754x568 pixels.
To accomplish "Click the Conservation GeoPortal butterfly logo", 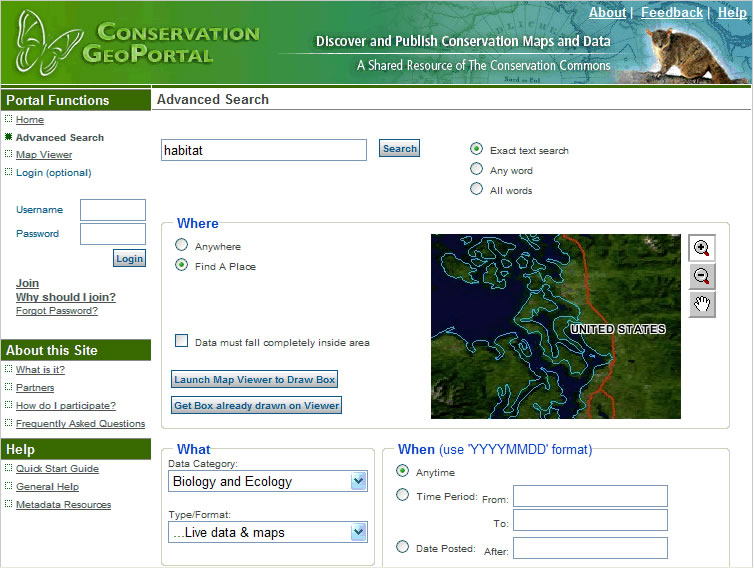I will coord(47,43).
